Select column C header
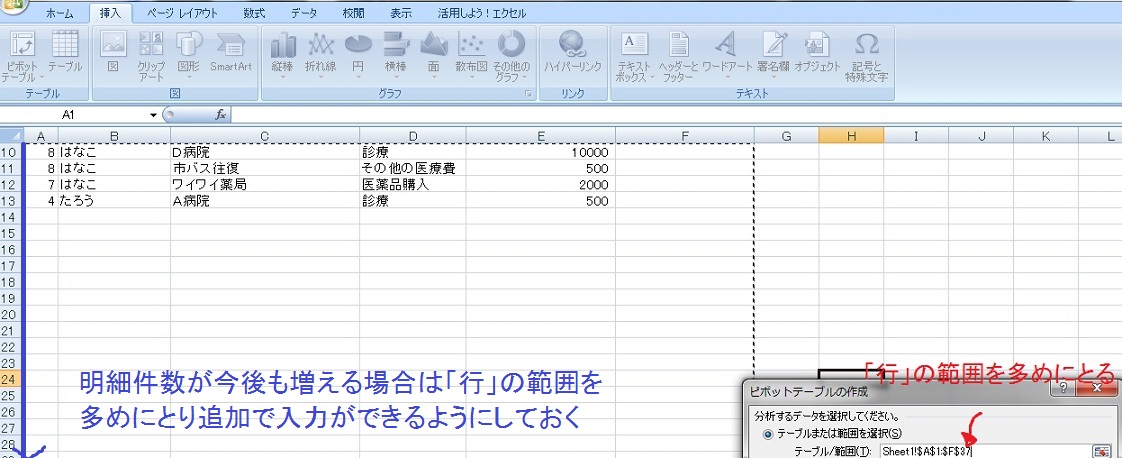Image resolution: width=1122 pixels, height=458 pixels. [x=265, y=136]
